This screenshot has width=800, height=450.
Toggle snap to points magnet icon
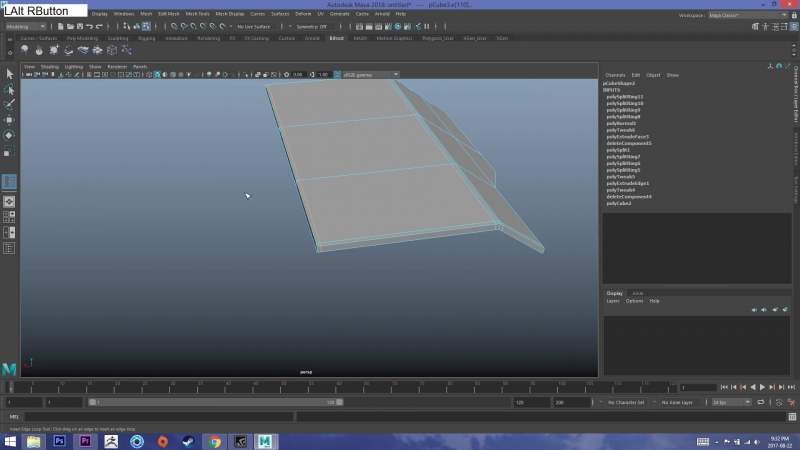click(x=194, y=27)
